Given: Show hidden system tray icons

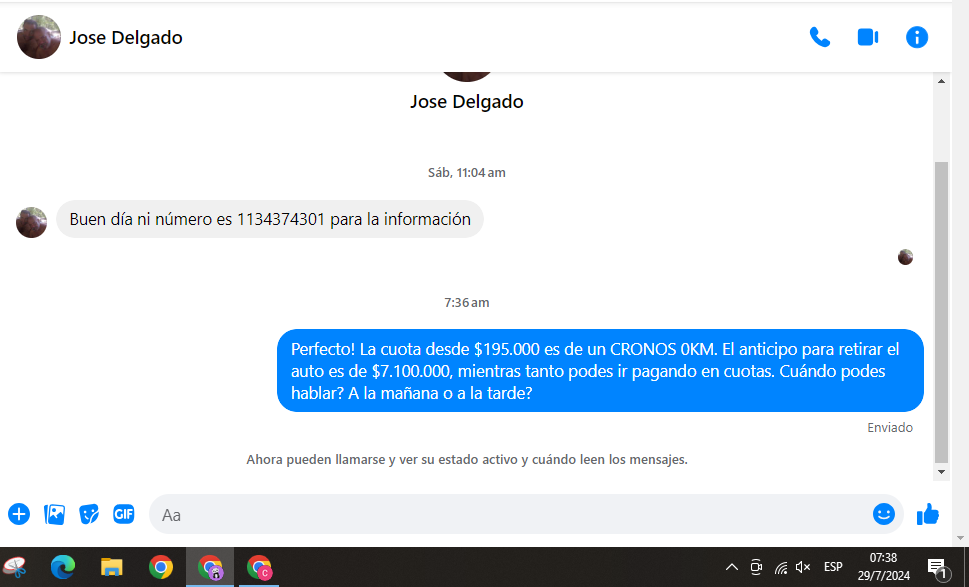Looking at the screenshot, I should pos(731,567).
